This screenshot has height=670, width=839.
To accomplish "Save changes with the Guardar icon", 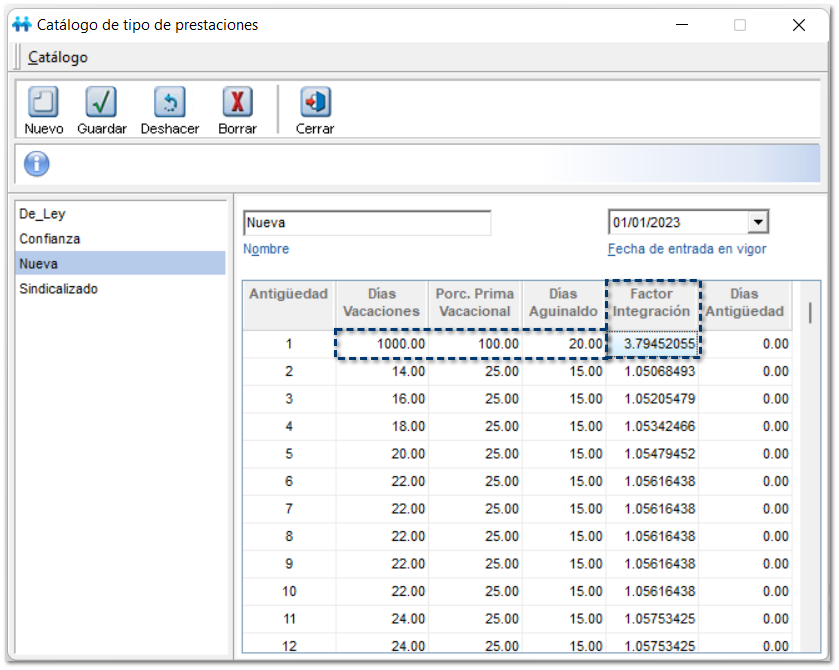I will [x=101, y=103].
